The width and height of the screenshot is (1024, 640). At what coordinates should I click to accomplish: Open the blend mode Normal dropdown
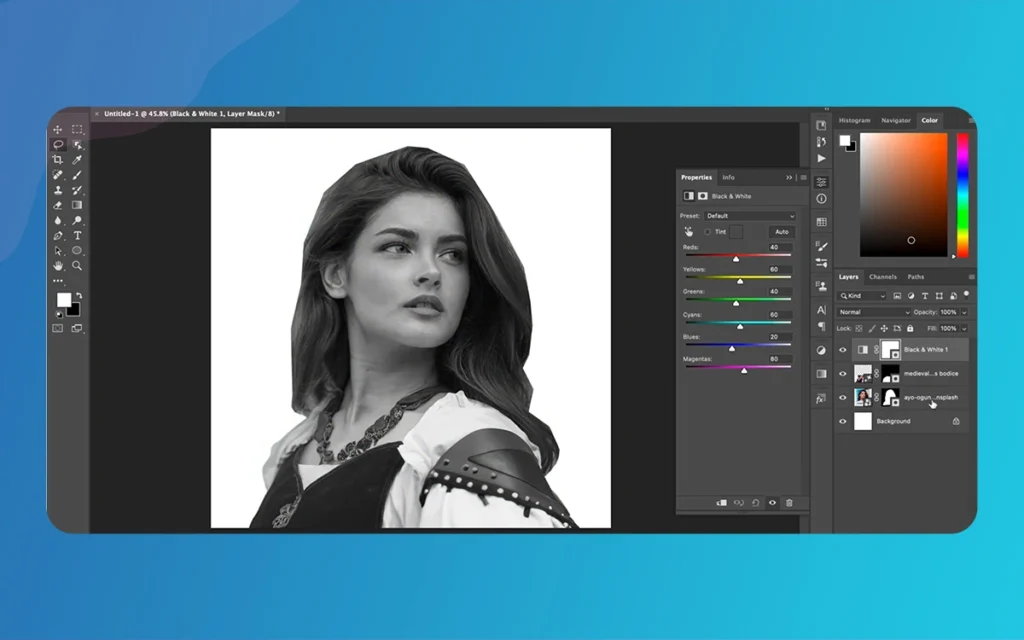coord(874,312)
